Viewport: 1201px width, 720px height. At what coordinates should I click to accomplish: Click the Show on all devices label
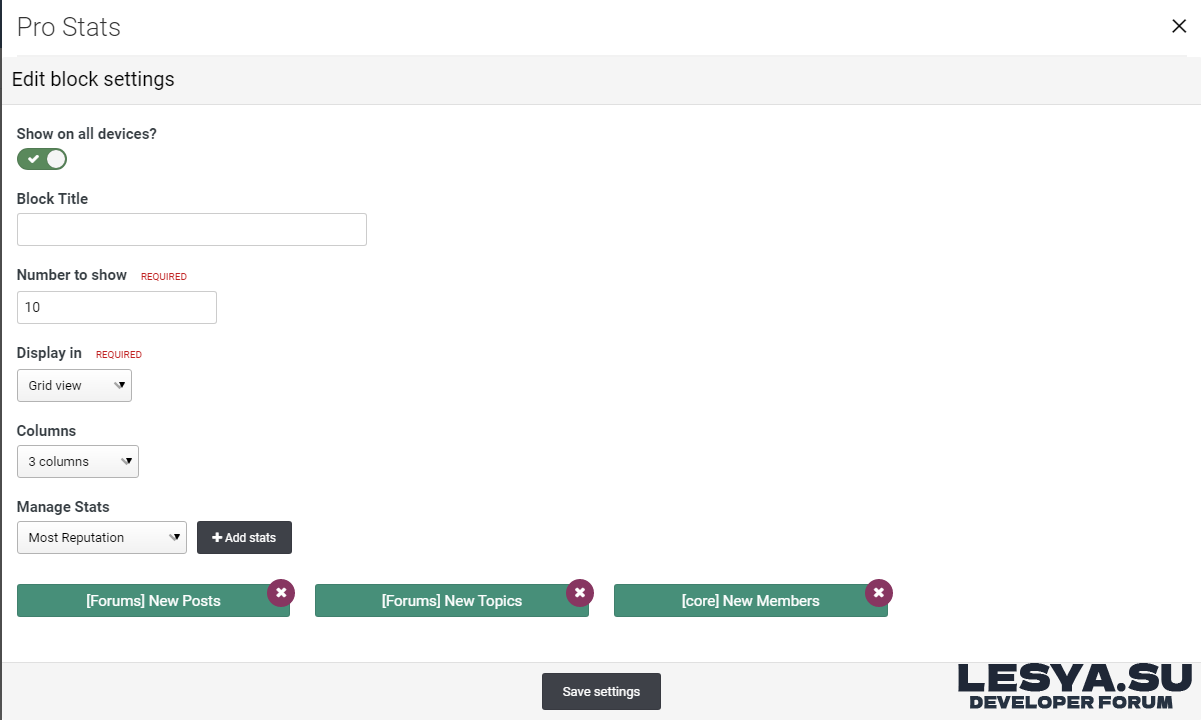[87, 134]
